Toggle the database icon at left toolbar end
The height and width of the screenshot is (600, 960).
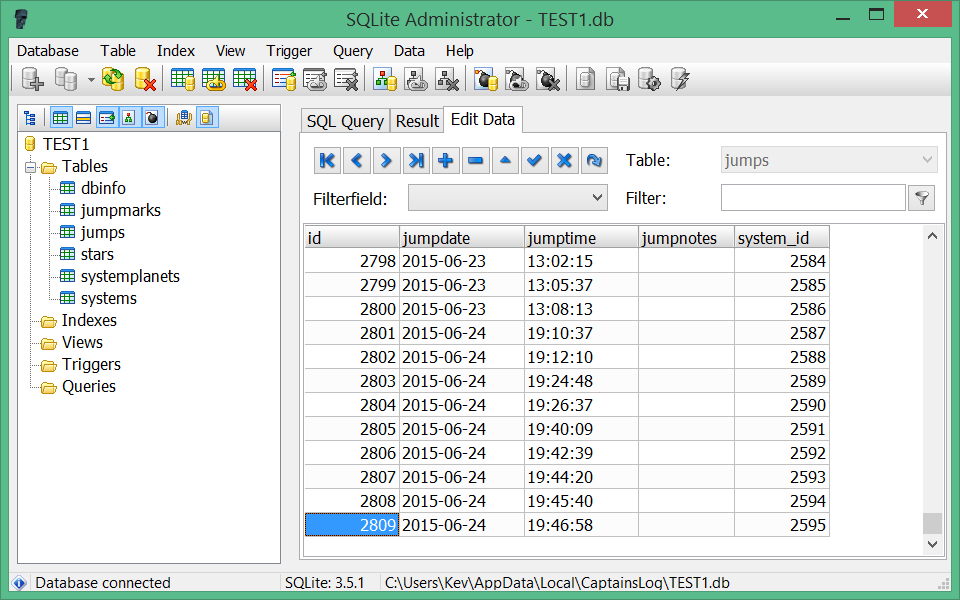click(207, 118)
